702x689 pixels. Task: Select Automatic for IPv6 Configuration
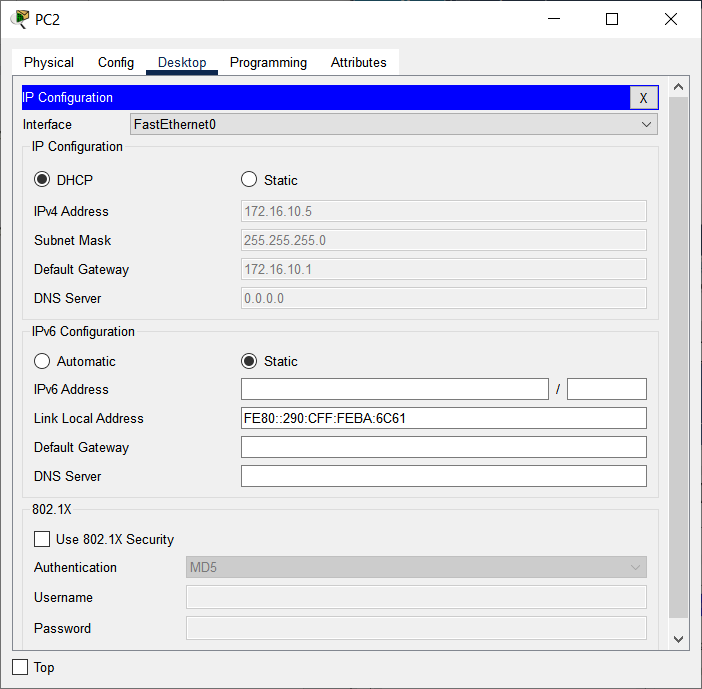click(42, 361)
